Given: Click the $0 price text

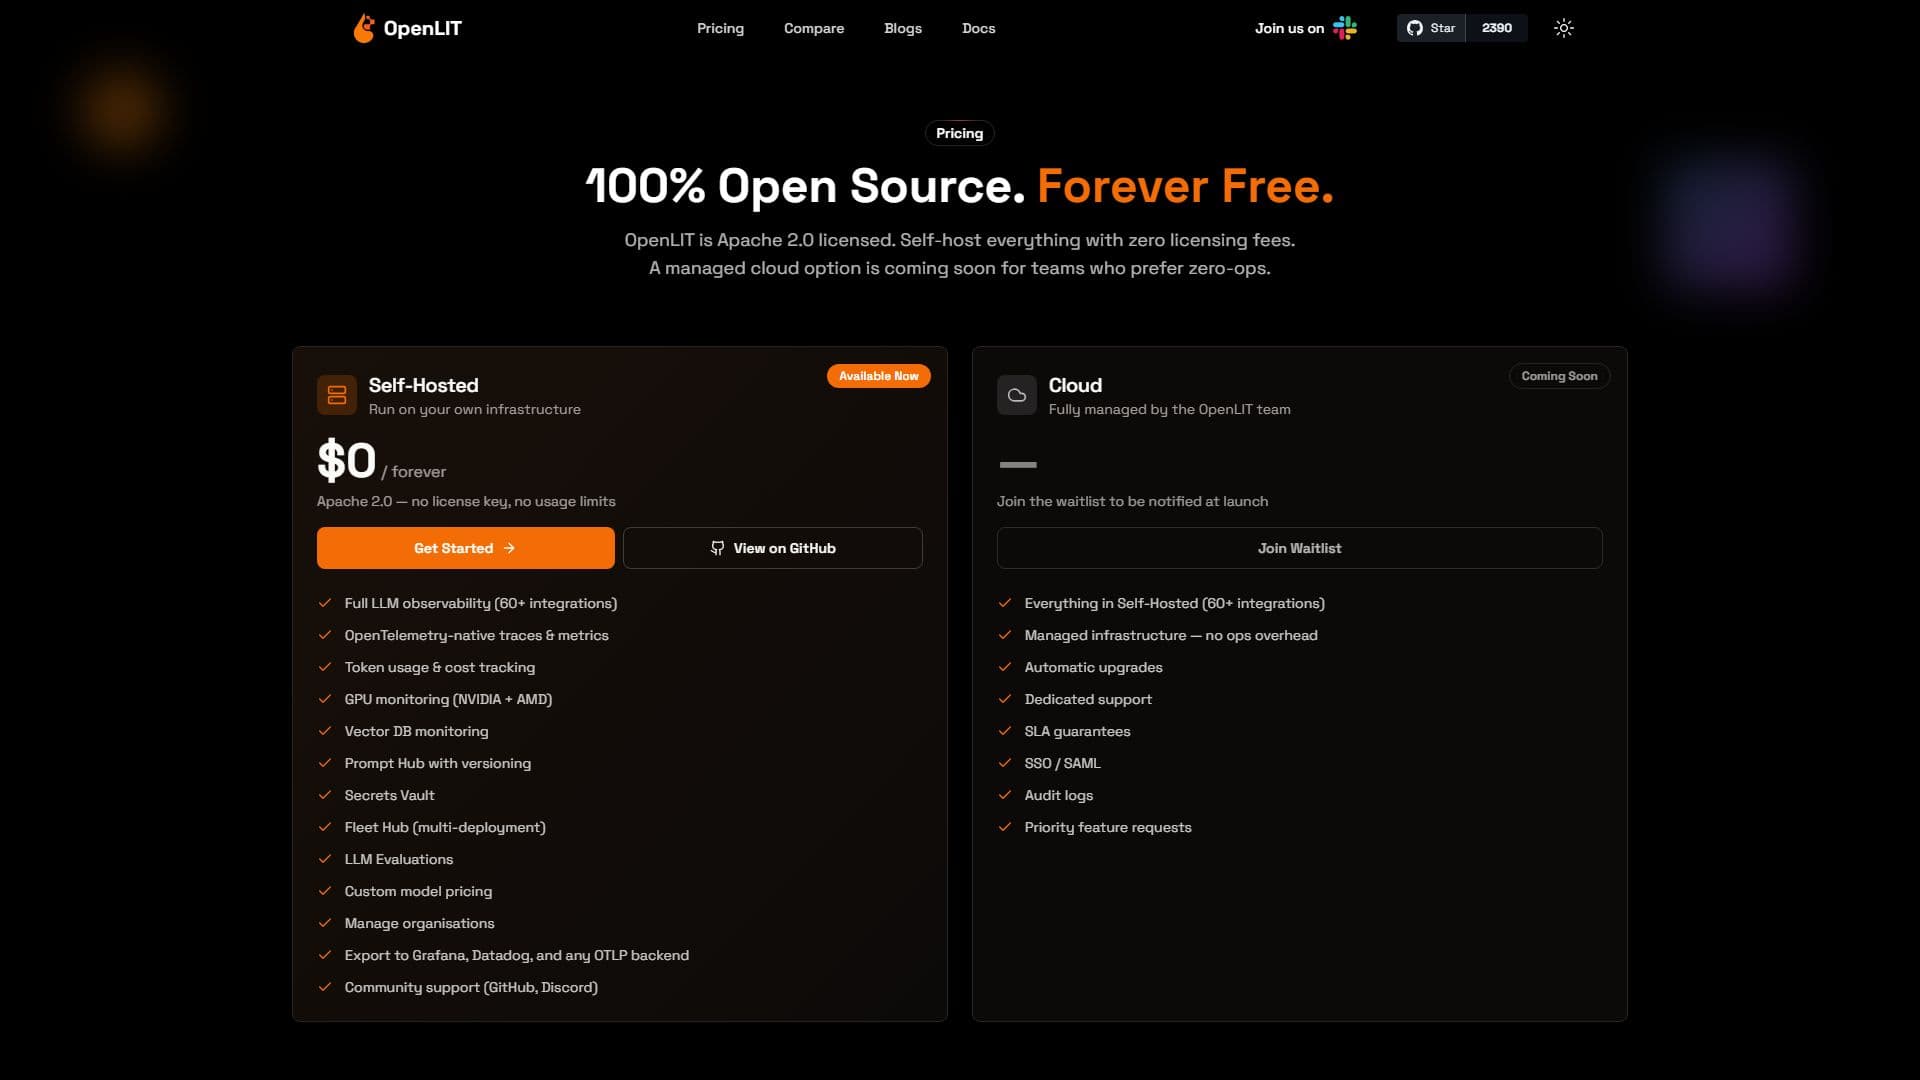Looking at the screenshot, I should [x=346, y=461].
